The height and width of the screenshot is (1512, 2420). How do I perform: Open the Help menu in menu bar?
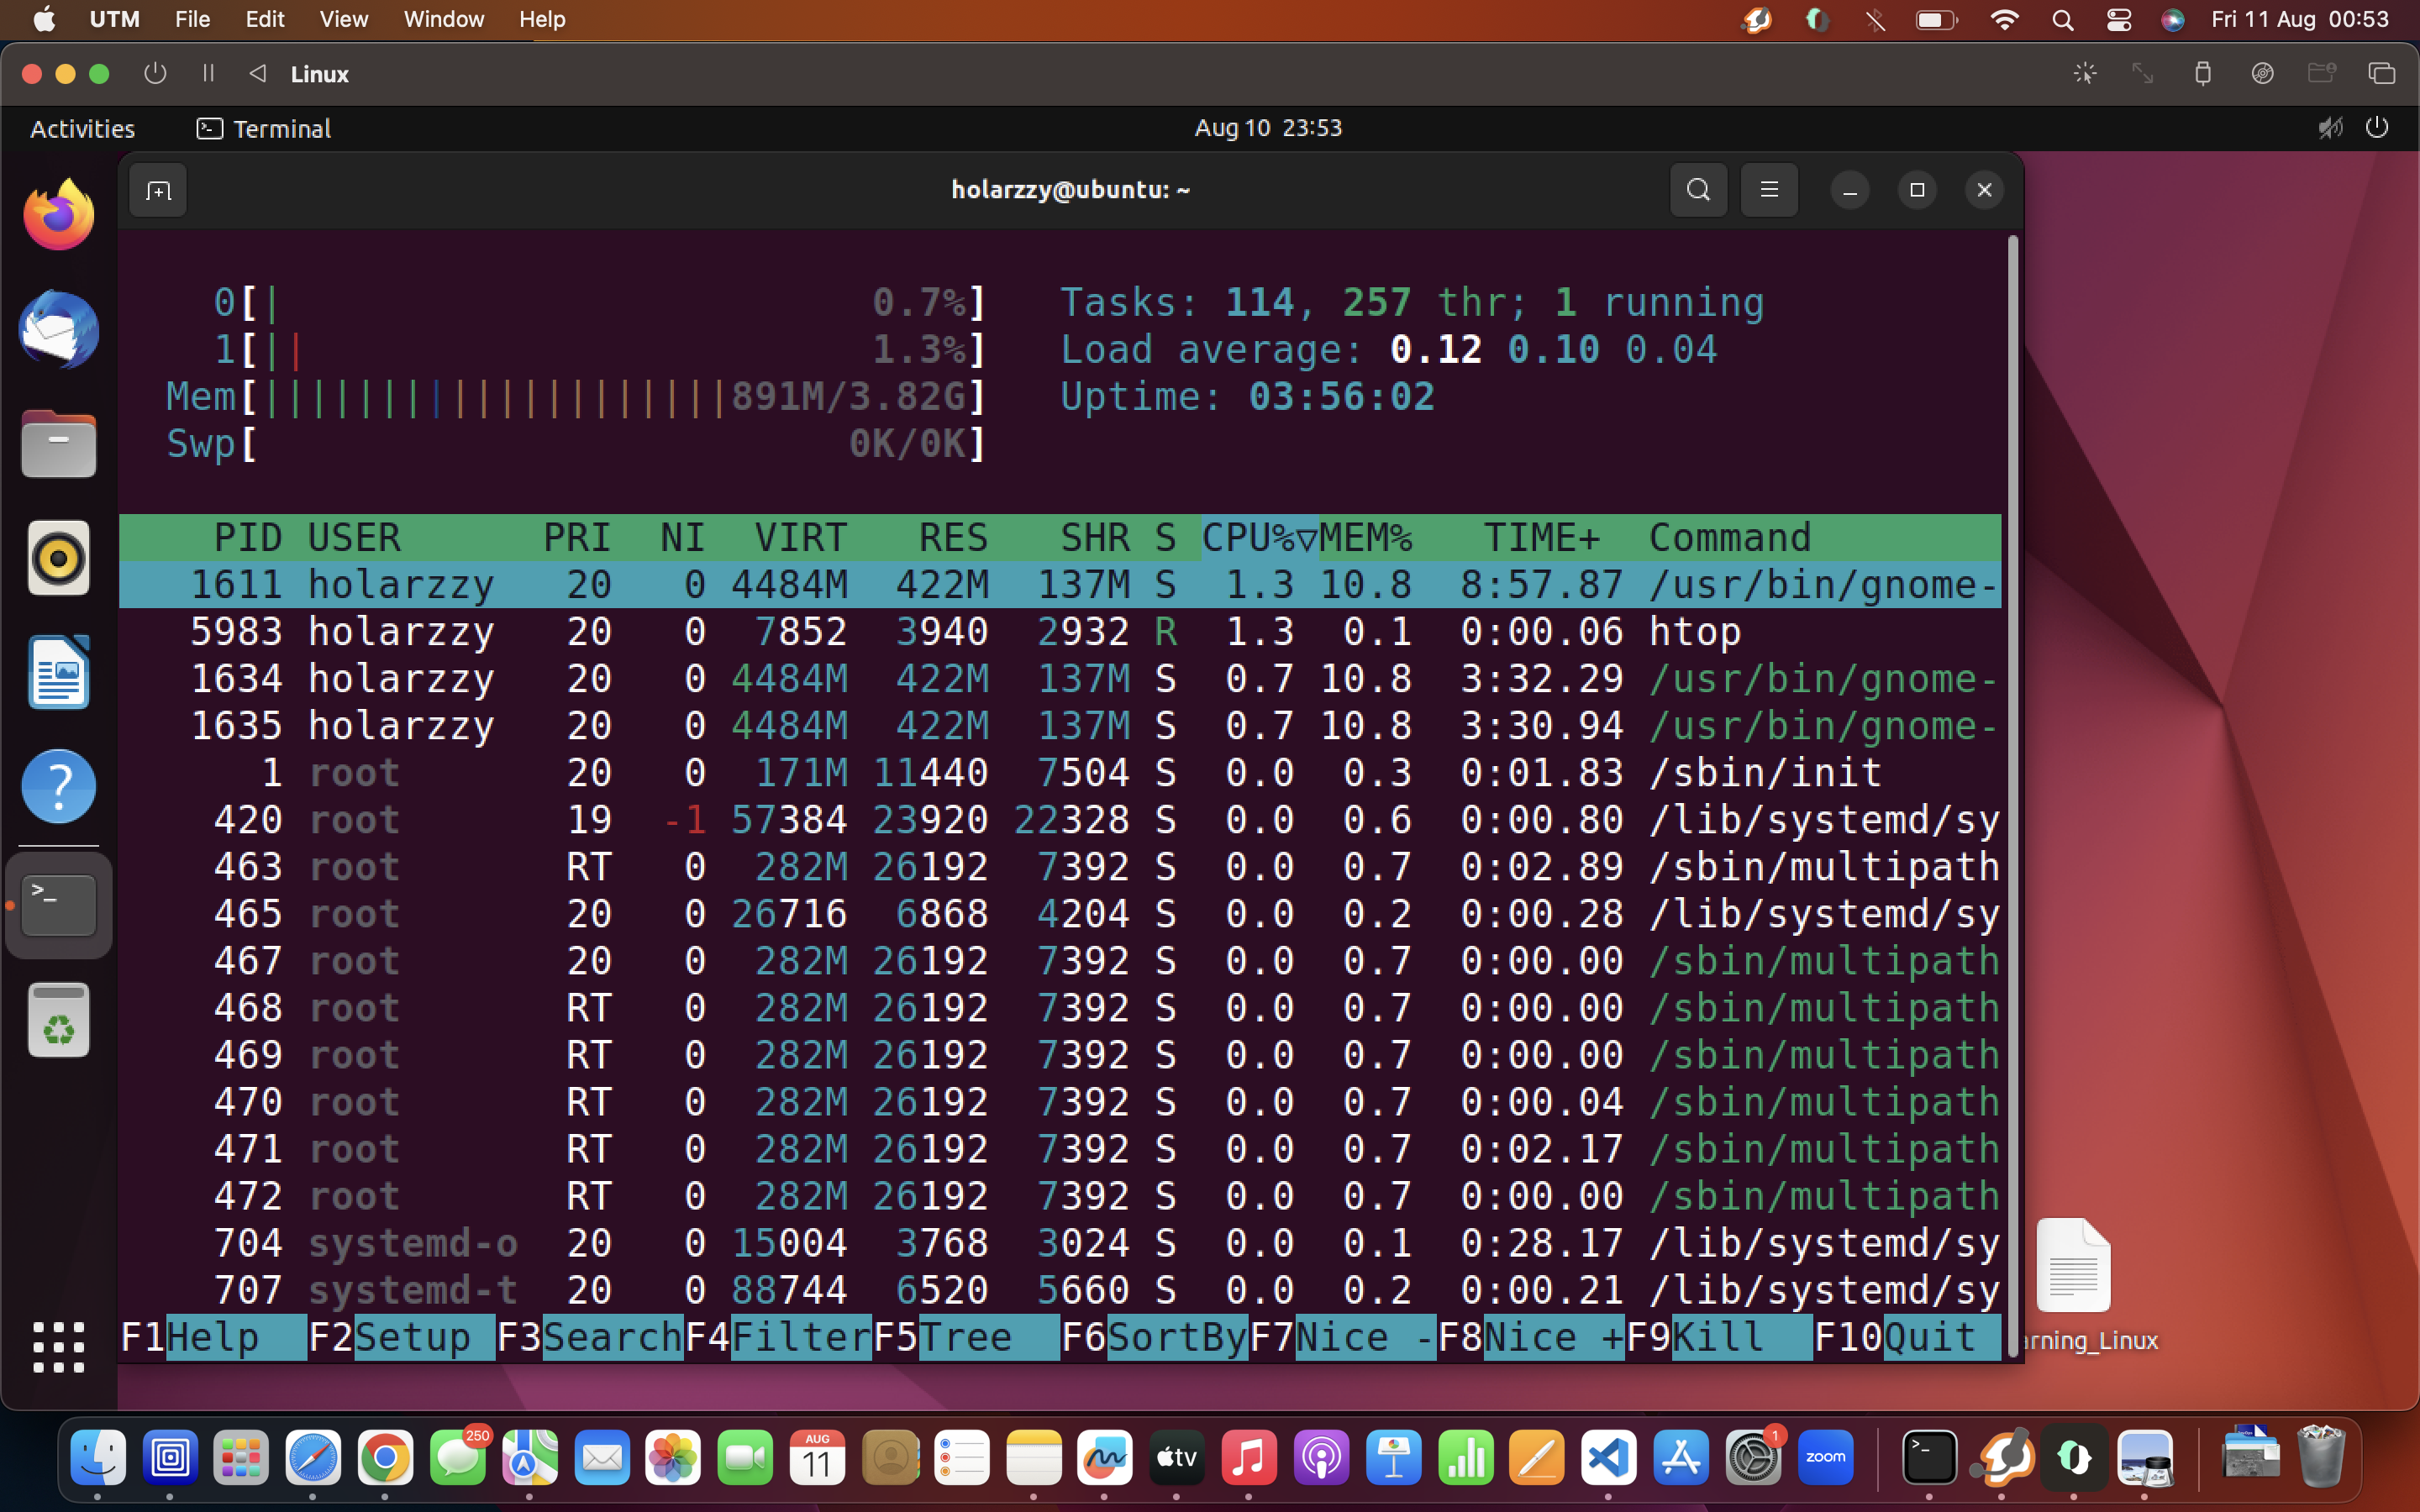tap(542, 19)
